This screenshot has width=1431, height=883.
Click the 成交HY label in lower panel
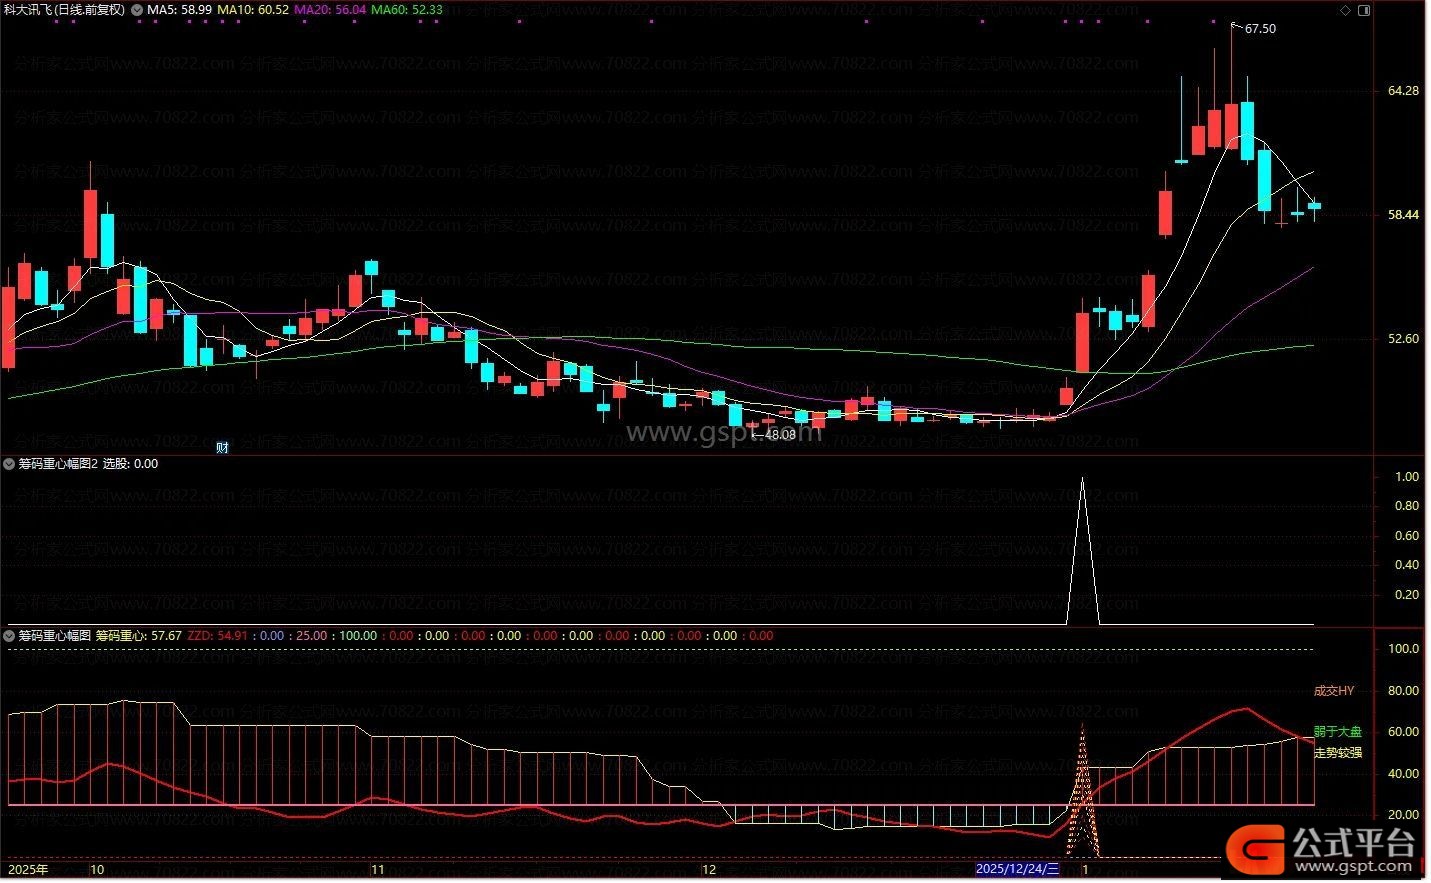tap(1334, 691)
